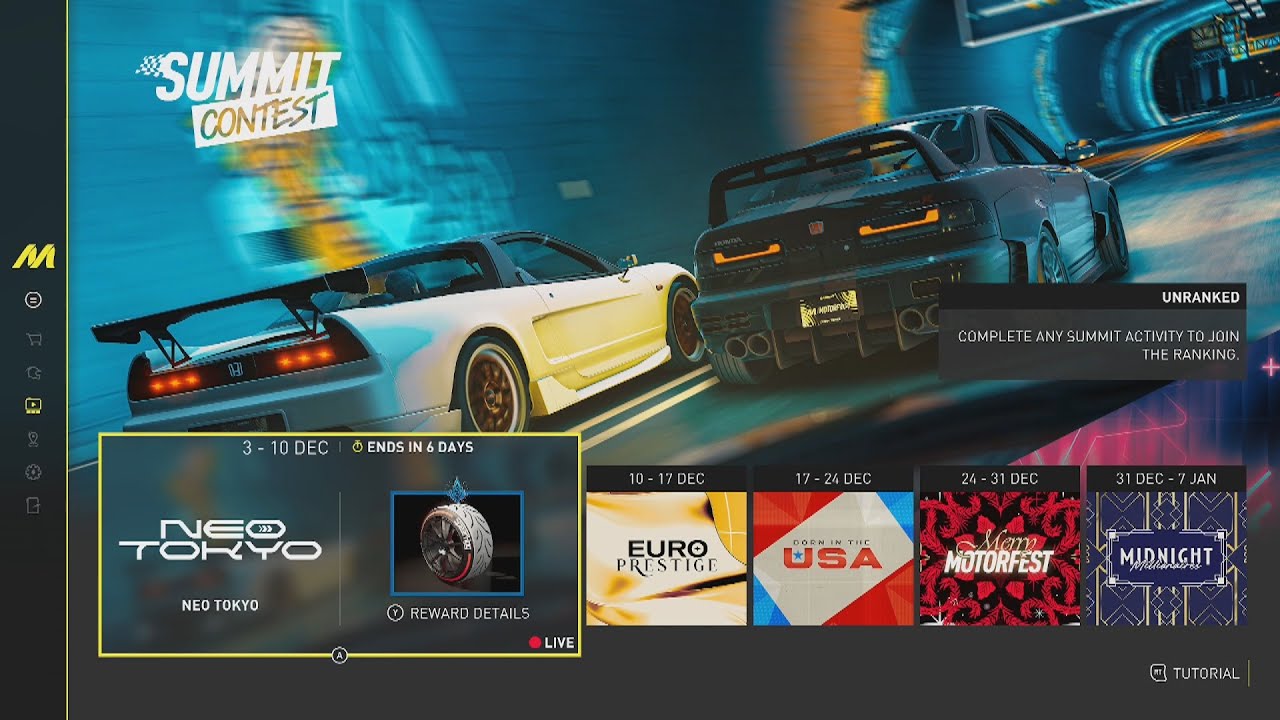The image size is (1280, 720).
Task: Select the Neo Tokyo summit logo
Action: point(220,539)
